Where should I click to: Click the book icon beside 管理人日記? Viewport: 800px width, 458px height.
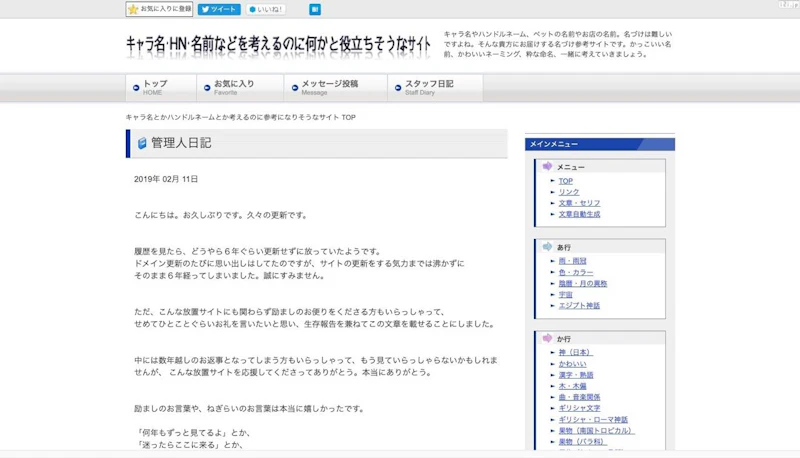coord(142,143)
